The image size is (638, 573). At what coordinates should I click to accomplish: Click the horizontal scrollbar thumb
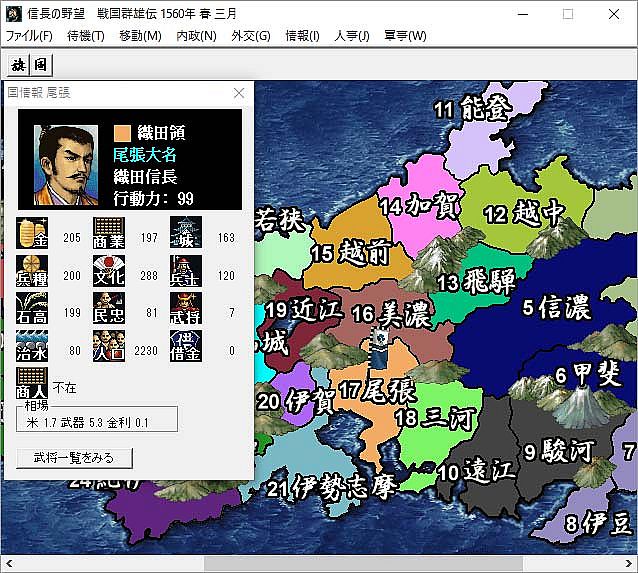click(x=363, y=564)
